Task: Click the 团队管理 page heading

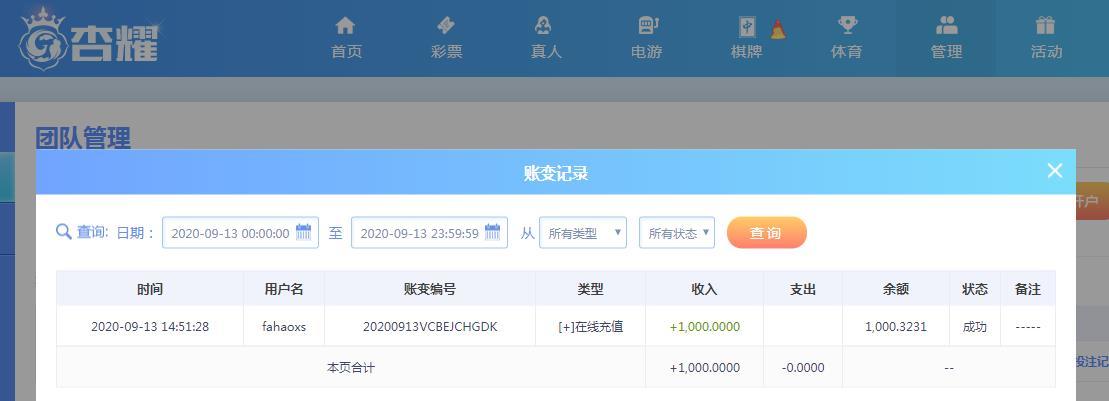Action: click(x=83, y=138)
